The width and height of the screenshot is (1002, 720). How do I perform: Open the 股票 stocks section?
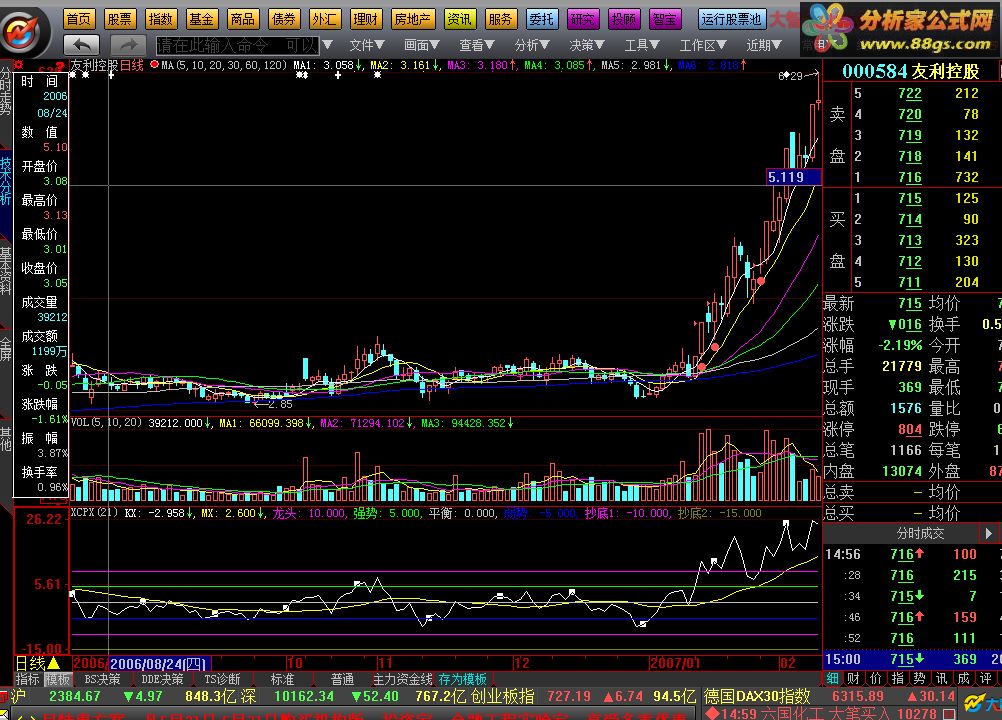[119, 19]
